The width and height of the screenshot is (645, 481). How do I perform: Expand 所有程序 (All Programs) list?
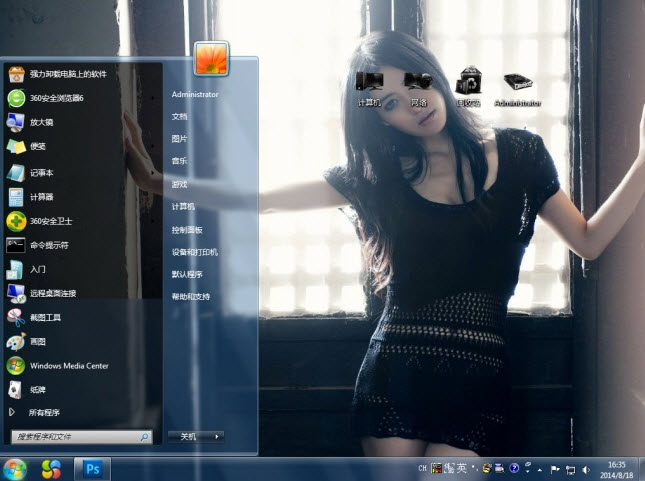pyautogui.click(x=45, y=412)
